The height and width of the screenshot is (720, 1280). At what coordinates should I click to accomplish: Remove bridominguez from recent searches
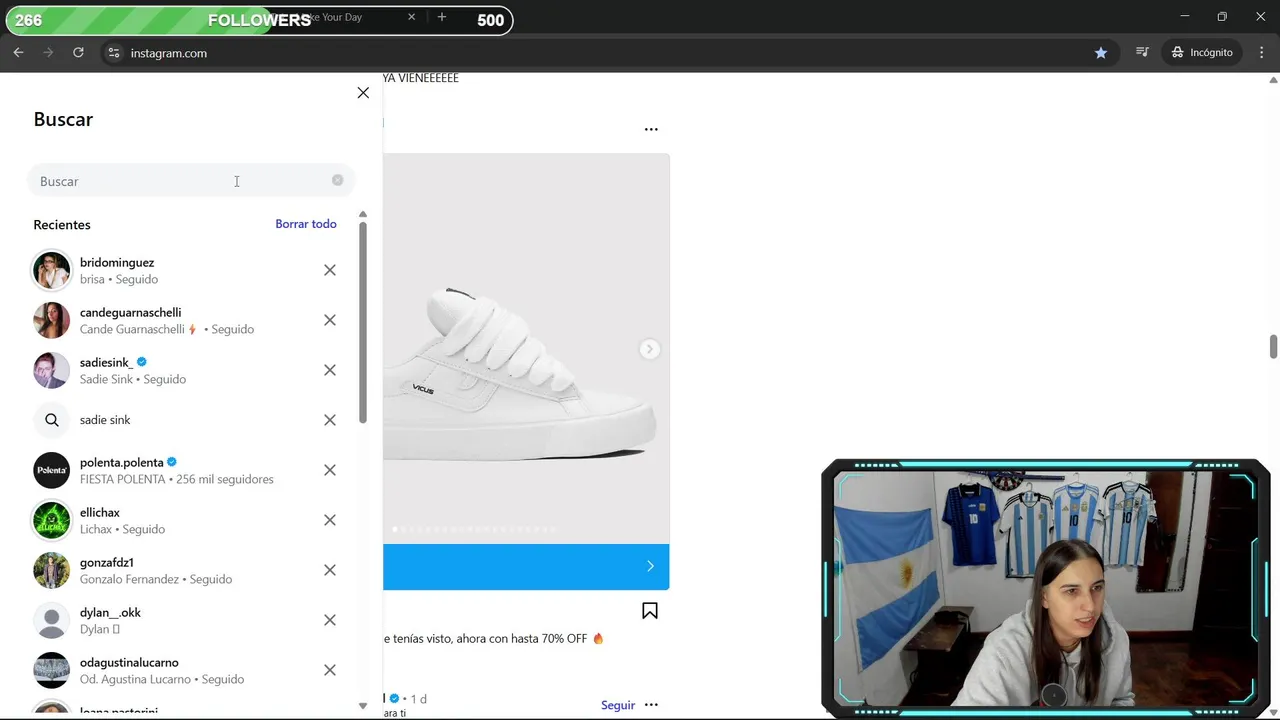(x=330, y=270)
